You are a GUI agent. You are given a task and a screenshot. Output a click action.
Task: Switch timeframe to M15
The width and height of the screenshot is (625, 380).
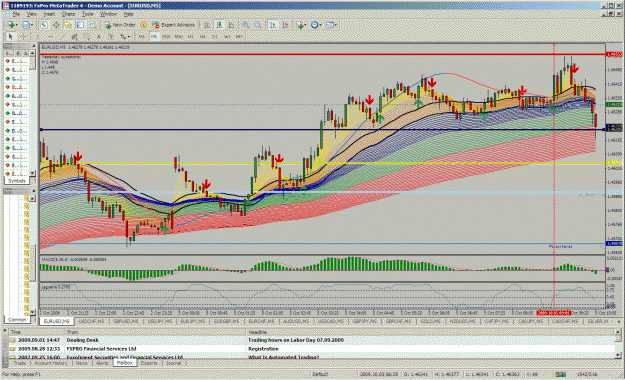pos(166,36)
